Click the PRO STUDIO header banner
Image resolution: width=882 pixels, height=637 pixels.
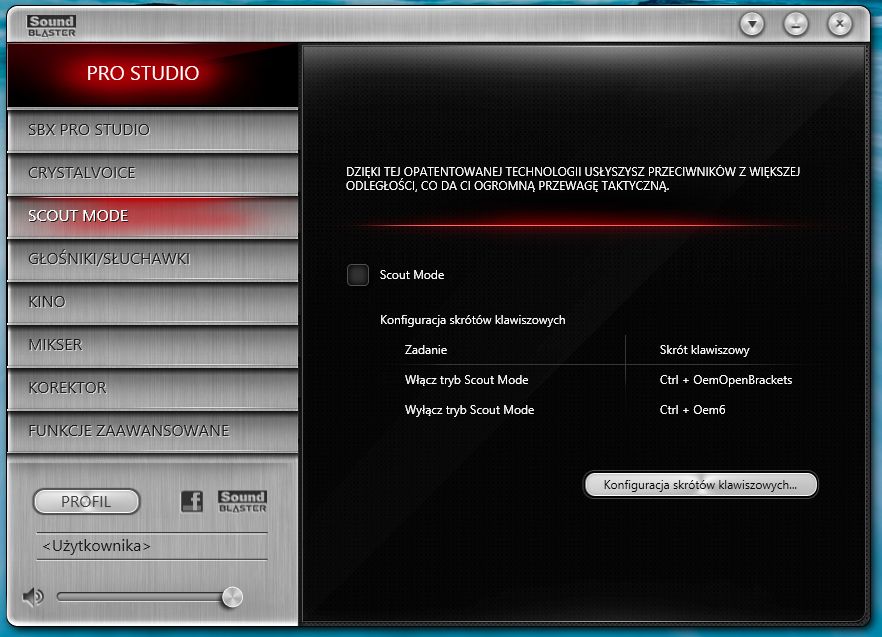[152, 74]
